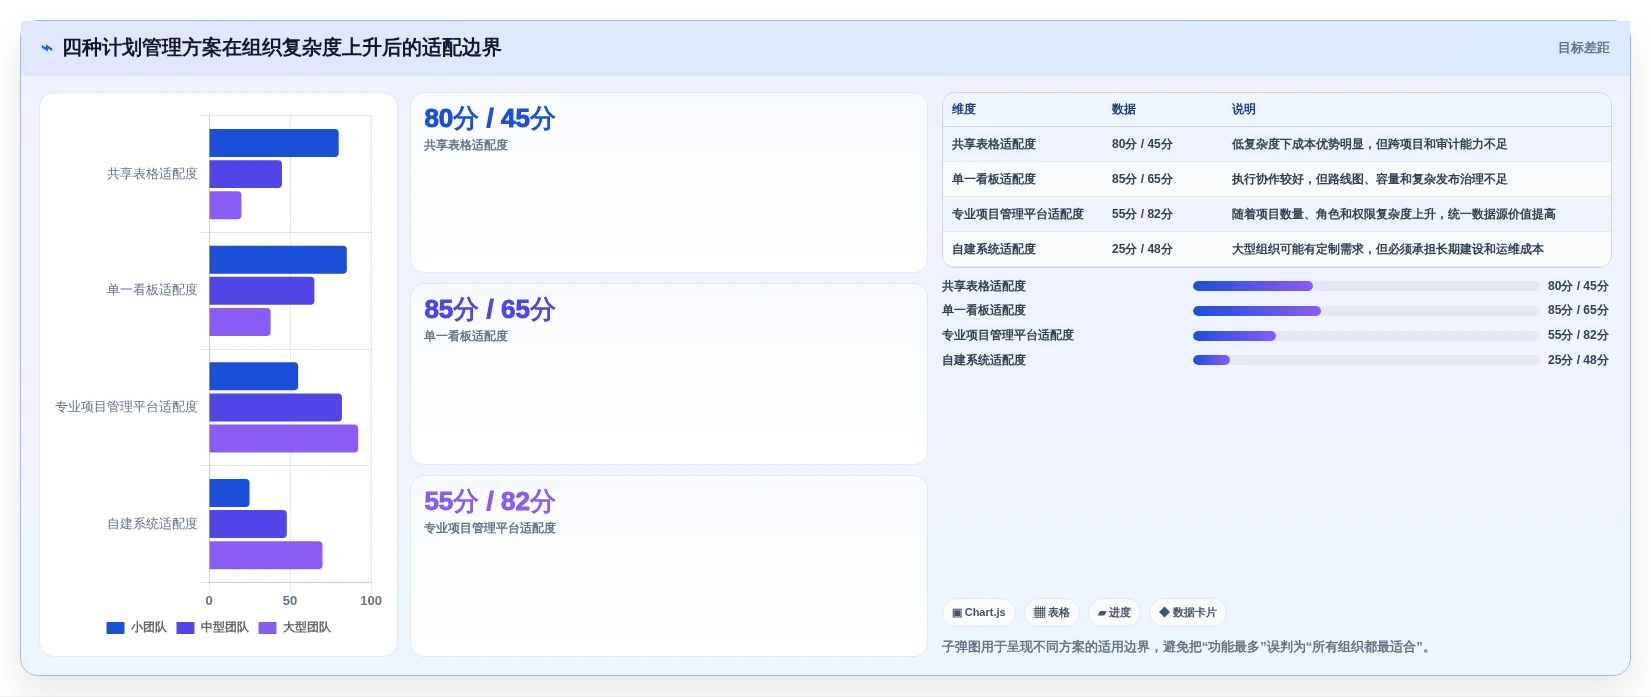This screenshot has height=697, width=1651.
Task: Click the 小团队 bar for 自建系统适配度
Action: (x=229, y=493)
